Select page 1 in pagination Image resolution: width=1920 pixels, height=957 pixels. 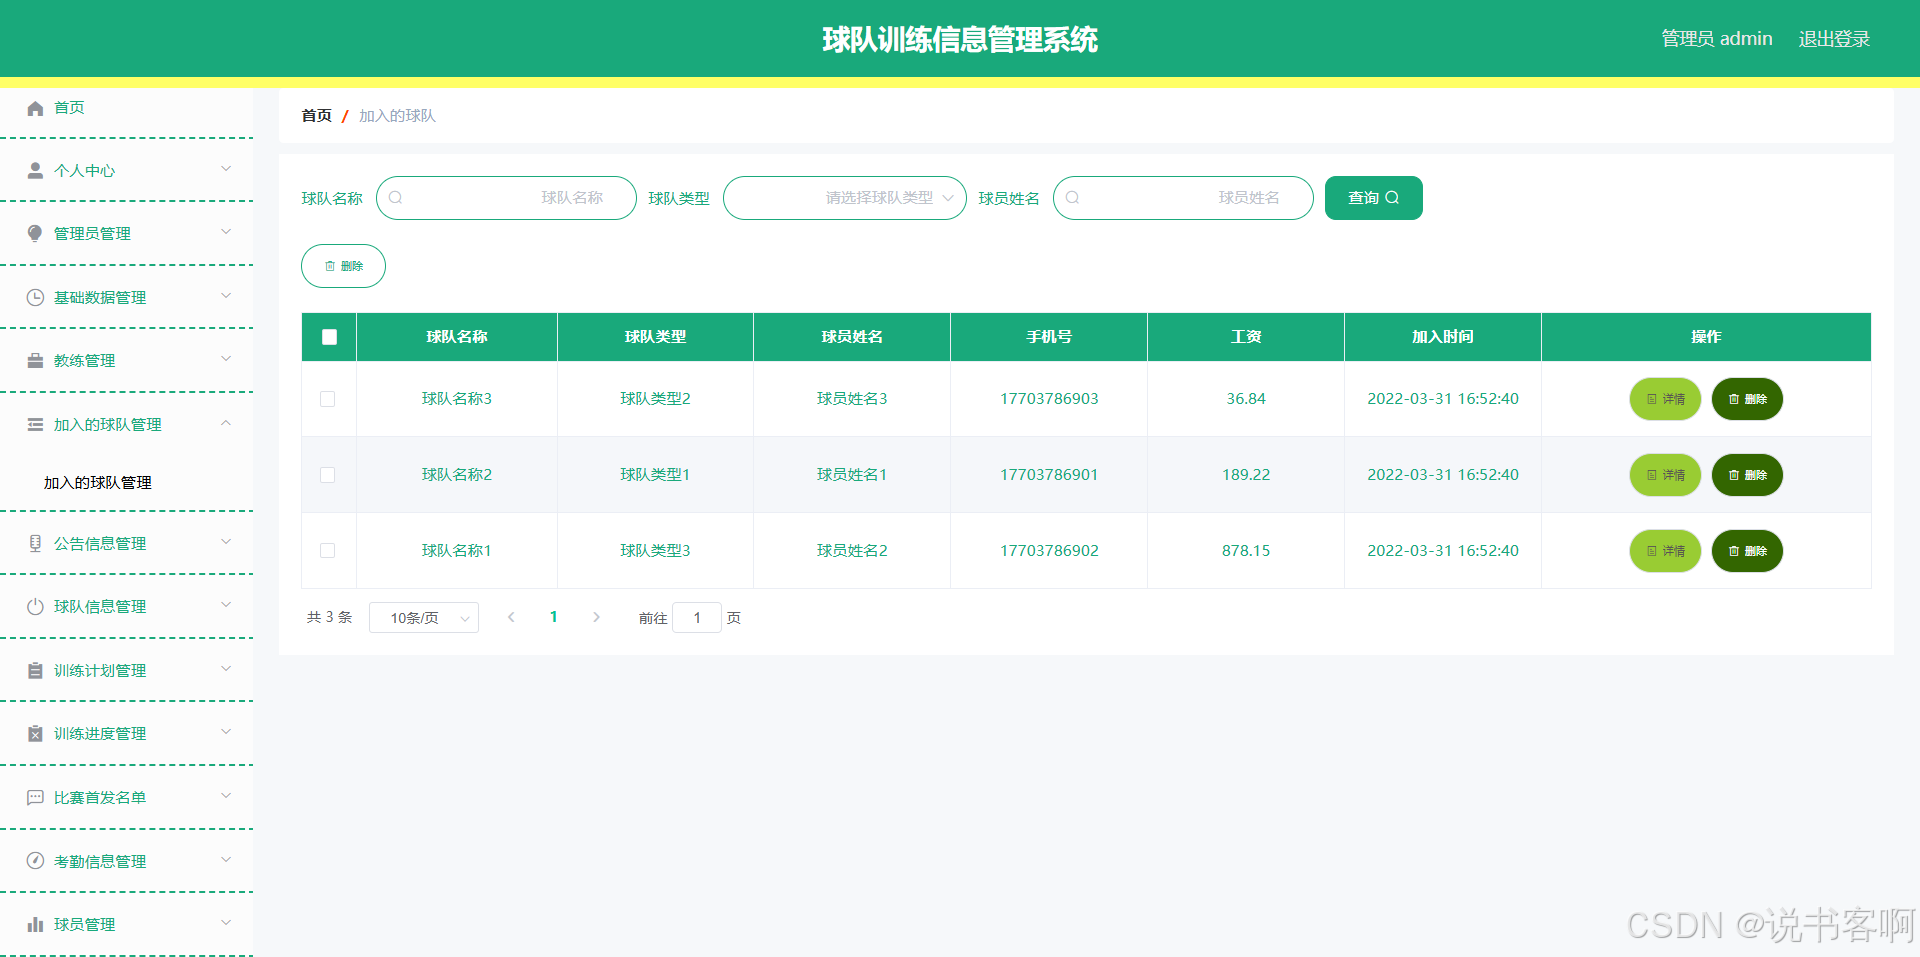[x=554, y=617]
